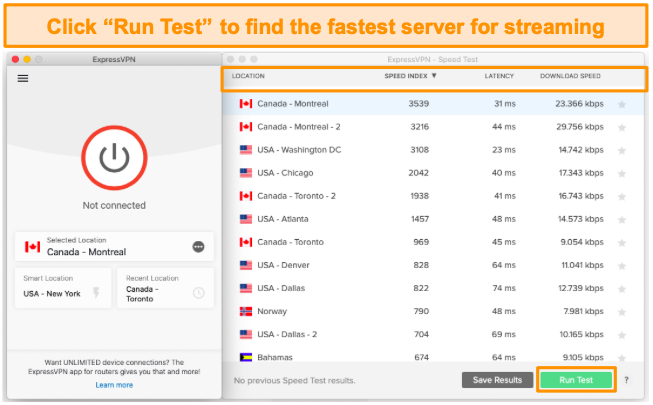Favorite Canada - Montreal - 2 star
The image size is (653, 405).
pos(622,127)
